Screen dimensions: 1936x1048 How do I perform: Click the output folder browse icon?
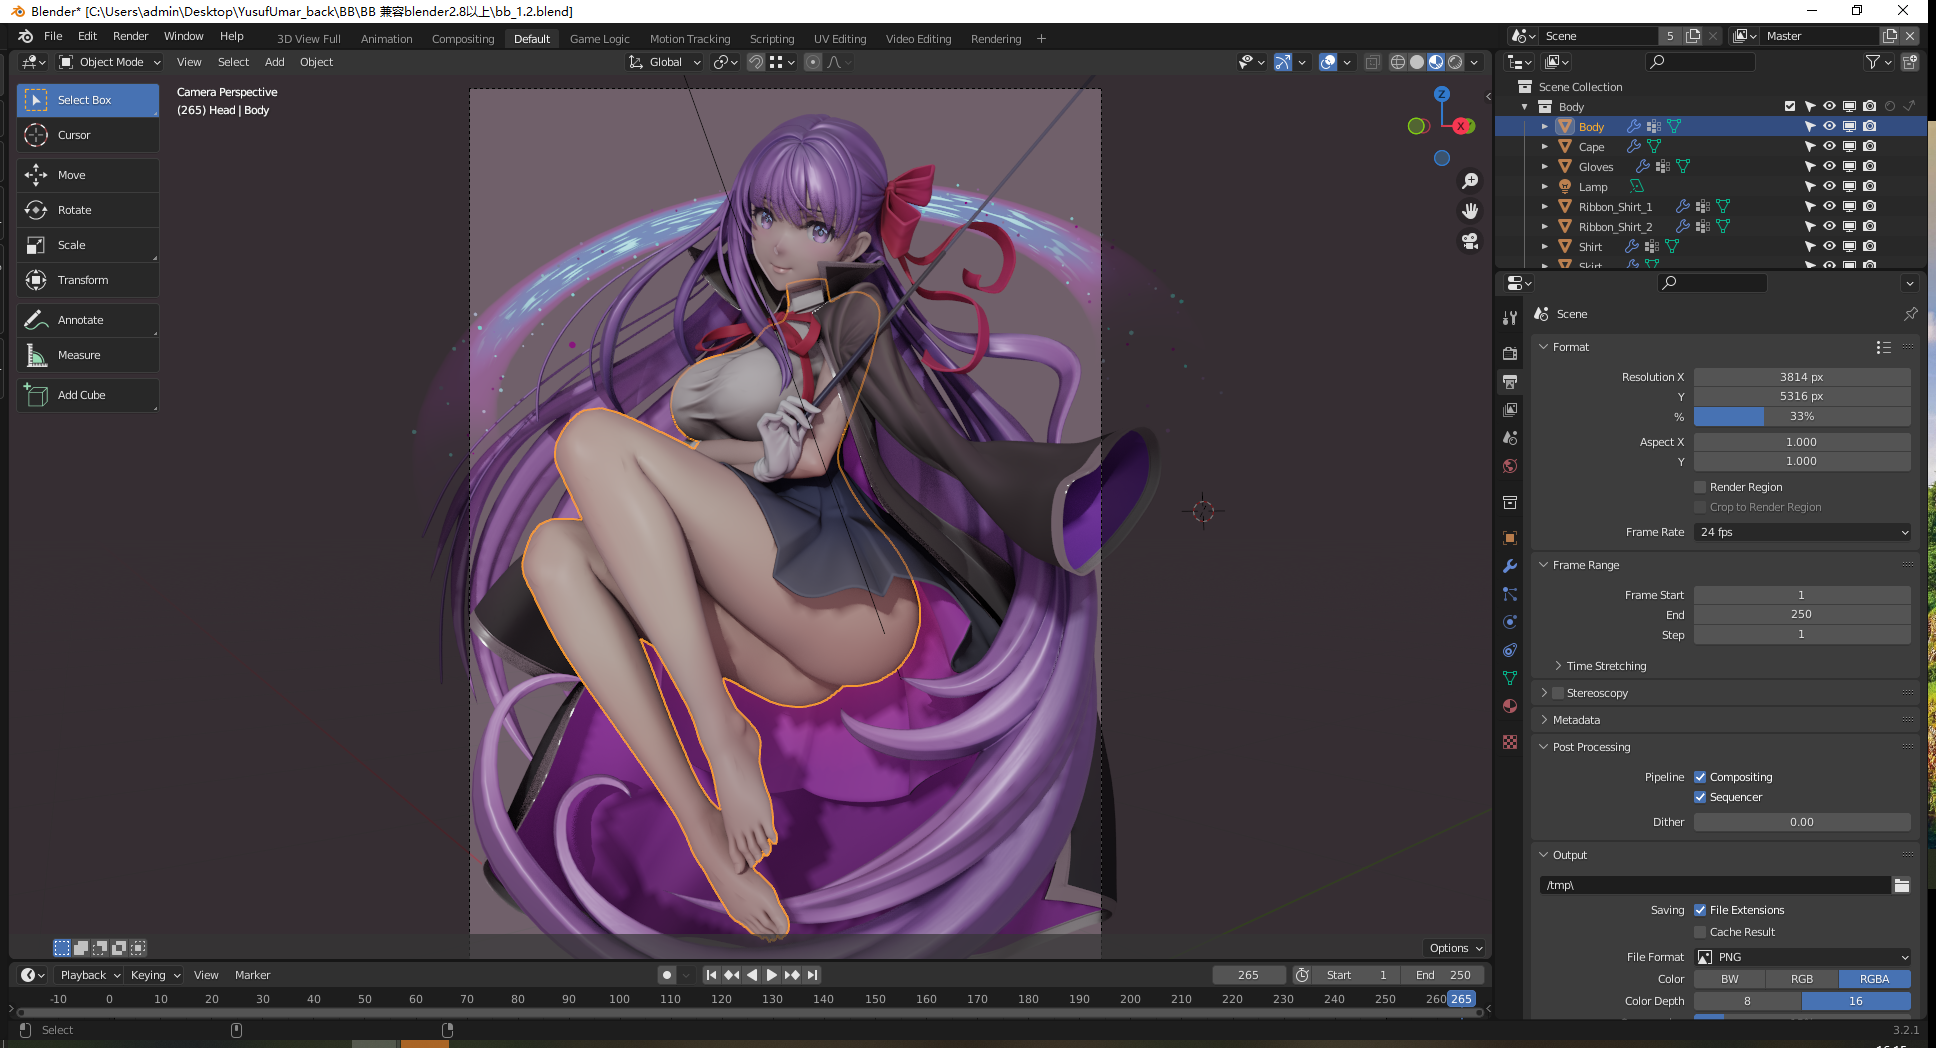tap(1901, 885)
